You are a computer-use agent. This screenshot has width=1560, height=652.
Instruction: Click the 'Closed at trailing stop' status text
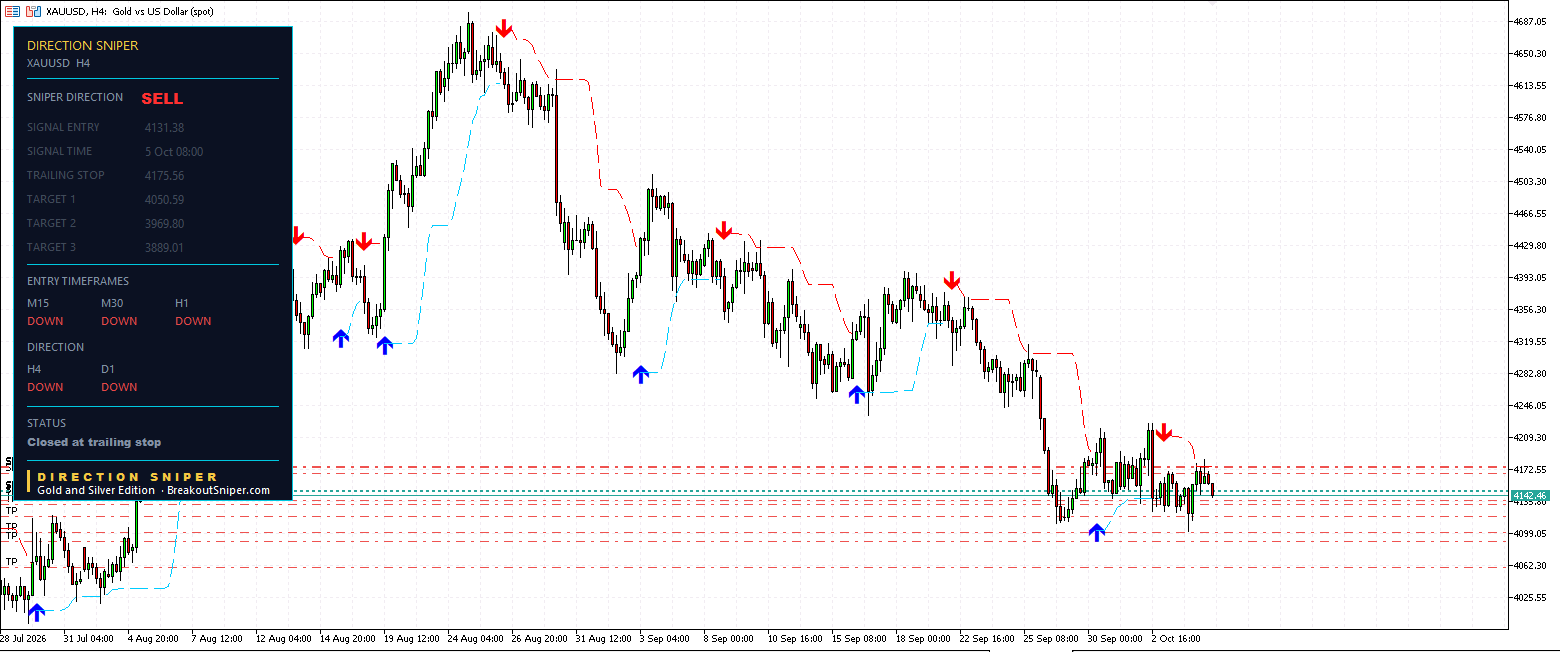pyautogui.click(x=94, y=442)
